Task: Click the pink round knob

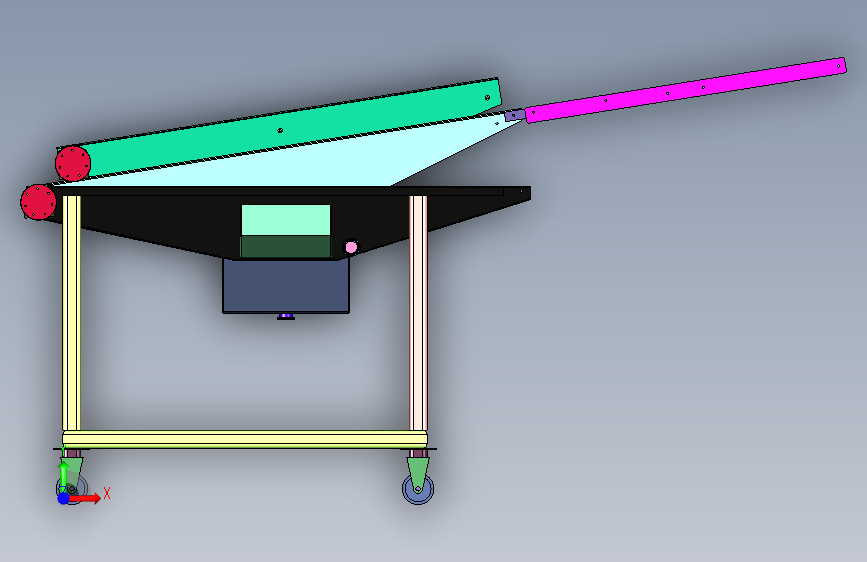Action: (x=351, y=247)
